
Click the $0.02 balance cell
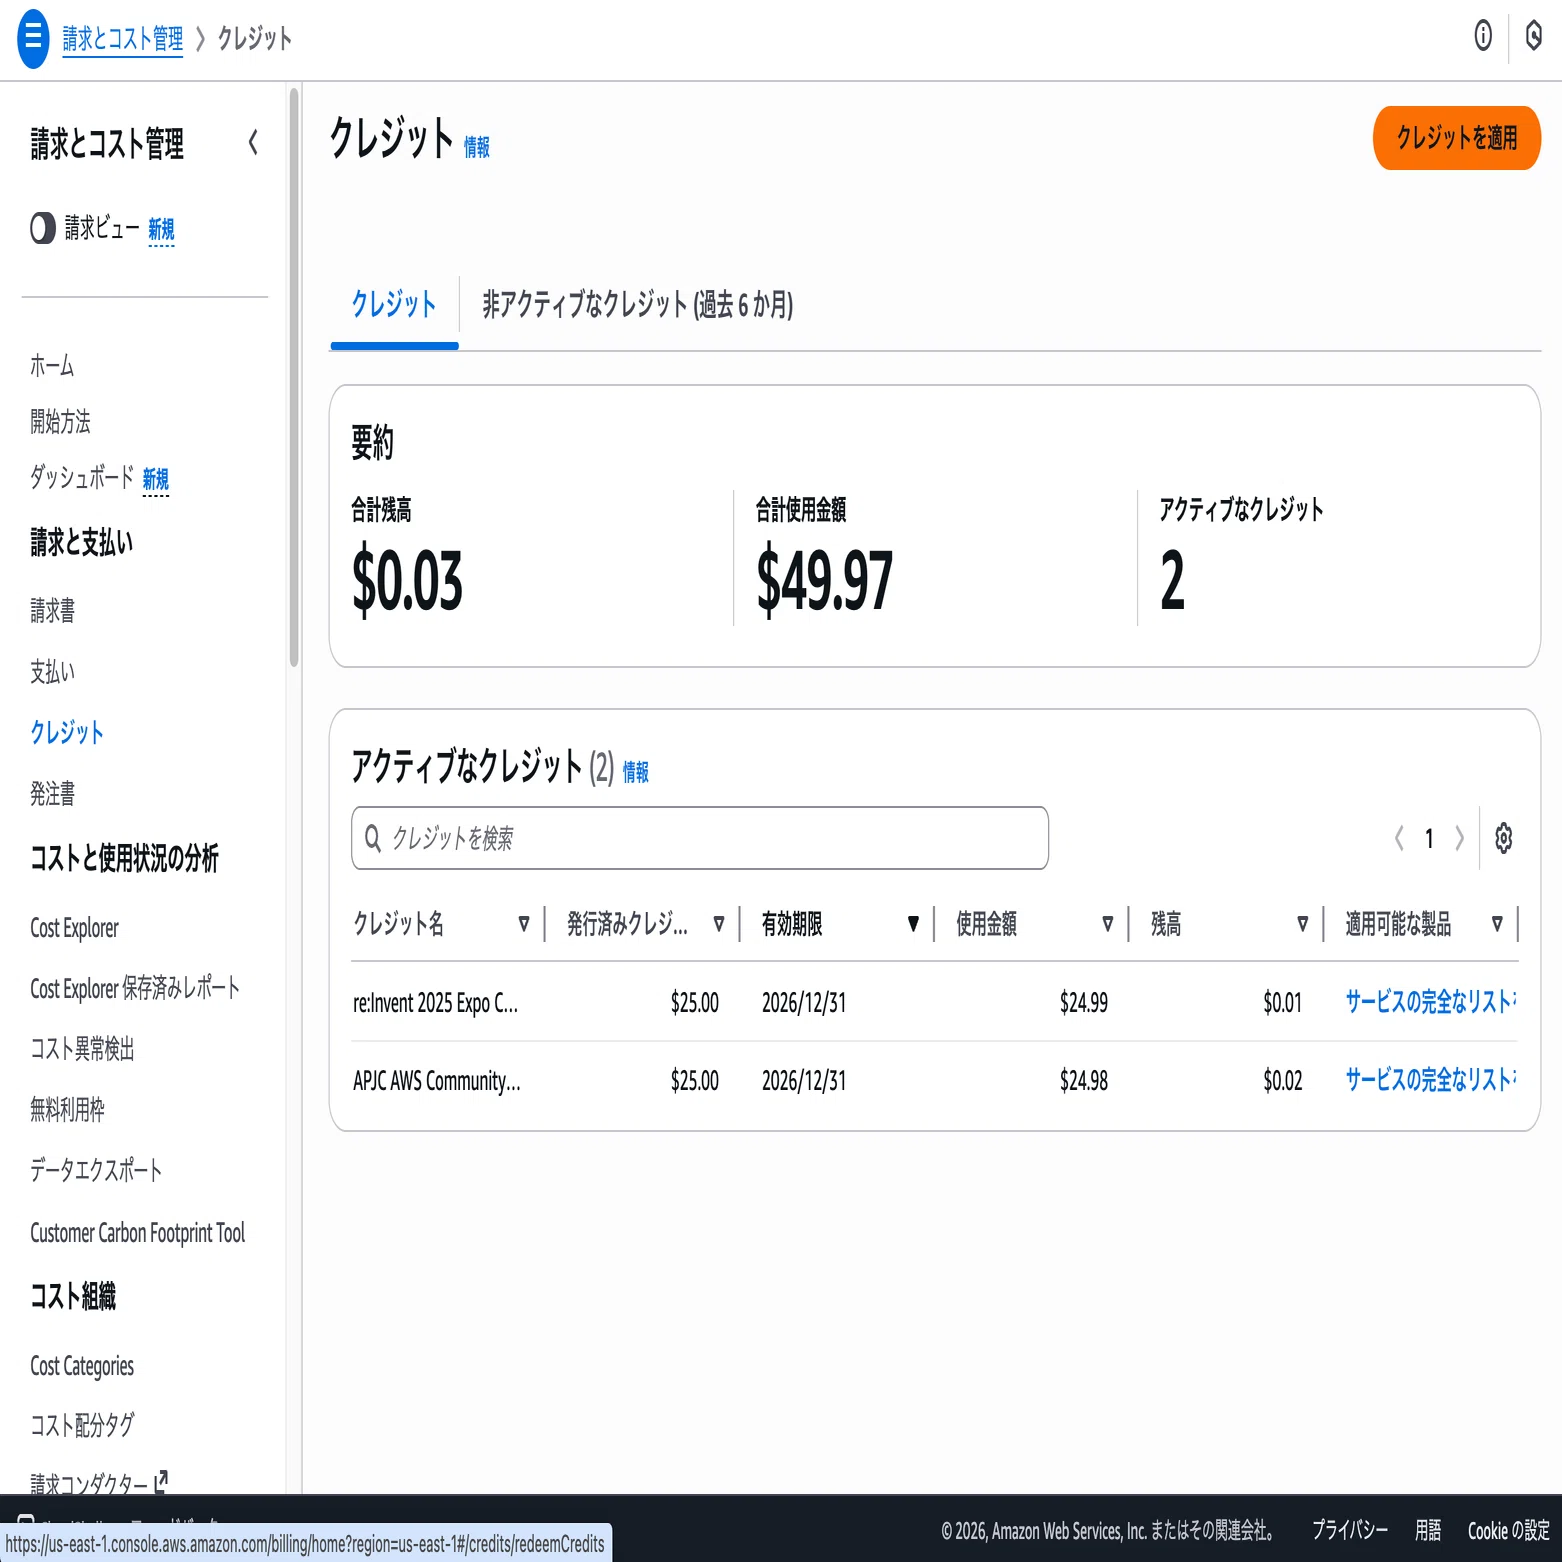(1283, 1080)
